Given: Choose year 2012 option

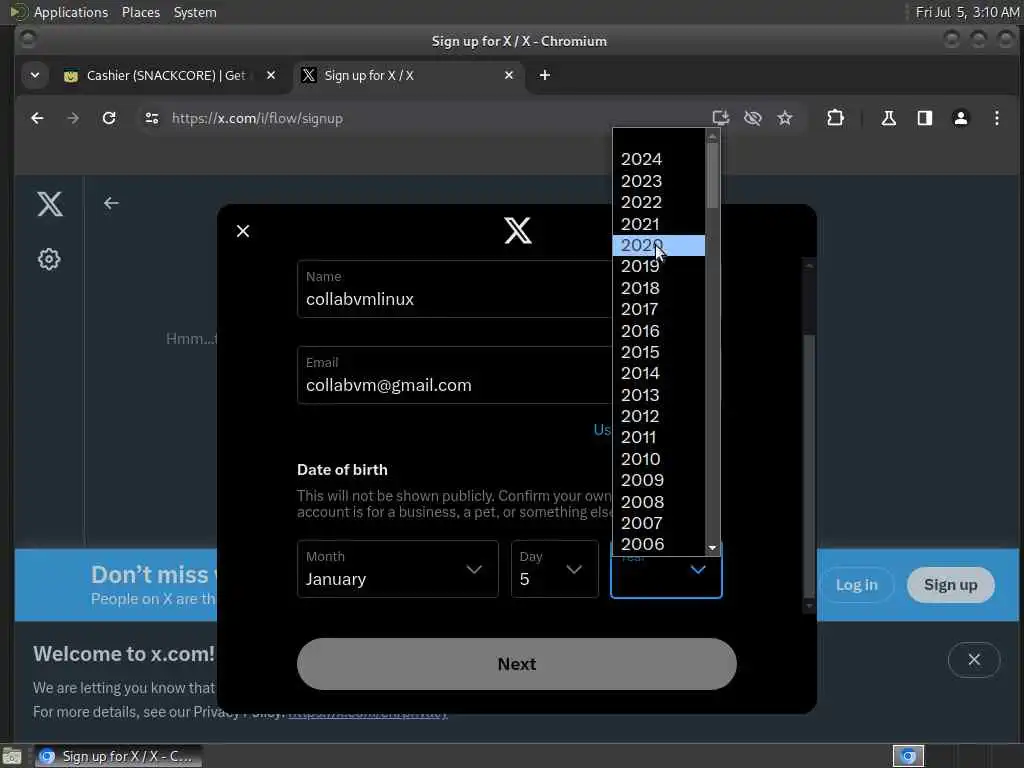Looking at the screenshot, I should (x=658, y=416).
